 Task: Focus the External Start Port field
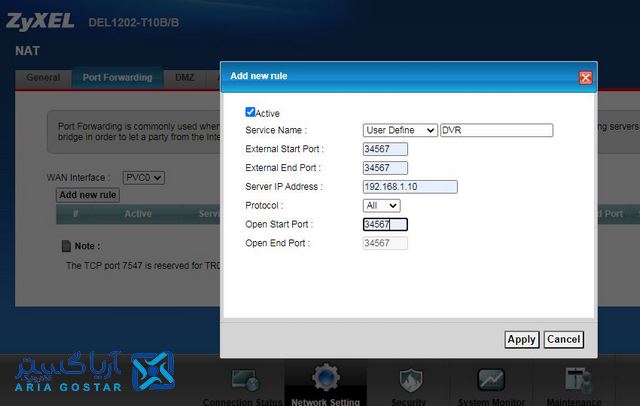[x=385, y=149]
